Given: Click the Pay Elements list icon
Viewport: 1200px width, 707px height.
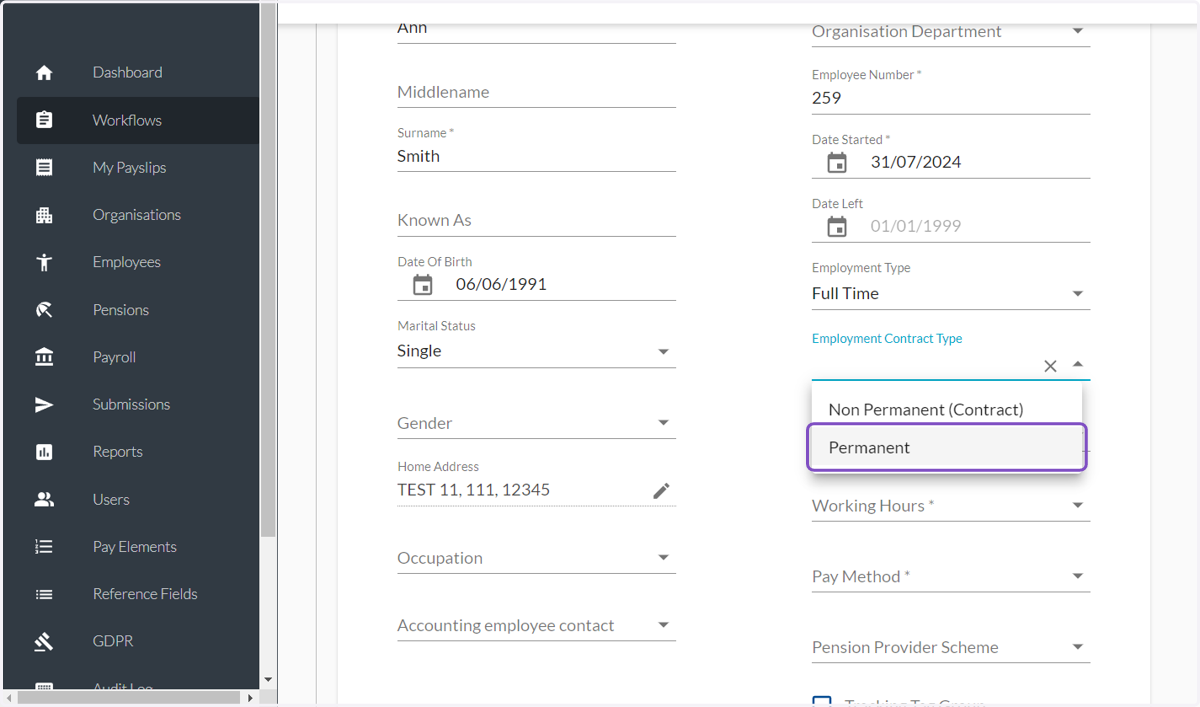Looking at the screenshot, I should pos(44,547).
